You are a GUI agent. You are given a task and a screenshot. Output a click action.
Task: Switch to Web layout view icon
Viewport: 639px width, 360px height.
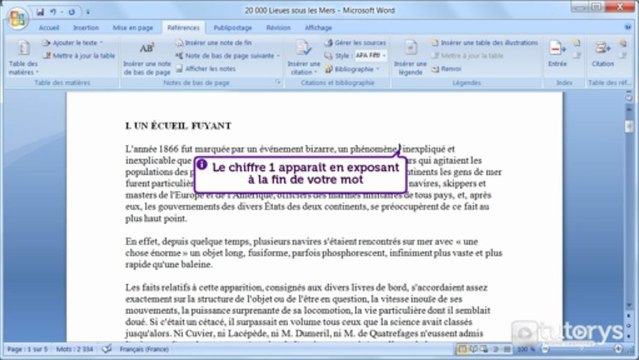484,349
